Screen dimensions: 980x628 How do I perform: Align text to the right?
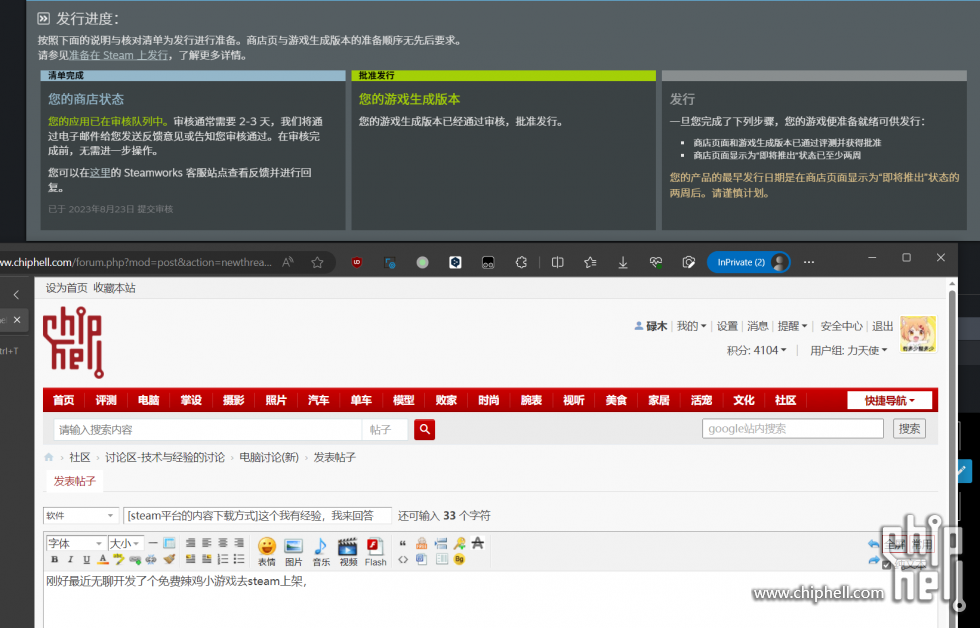[239, 543]
